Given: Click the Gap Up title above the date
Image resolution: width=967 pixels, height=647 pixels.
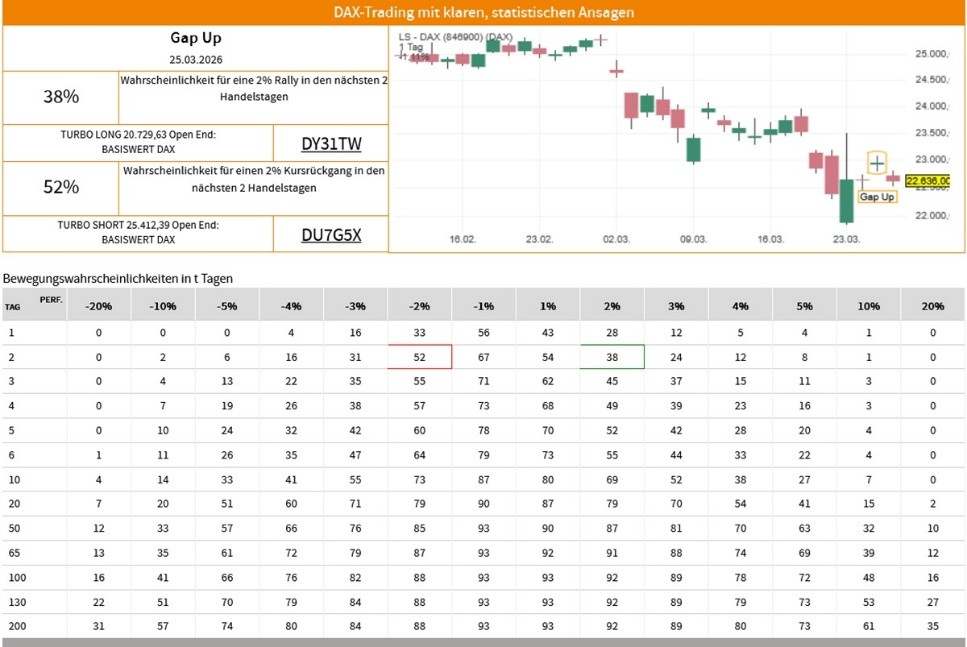Looking at the screenshot, I should (194, 39).
